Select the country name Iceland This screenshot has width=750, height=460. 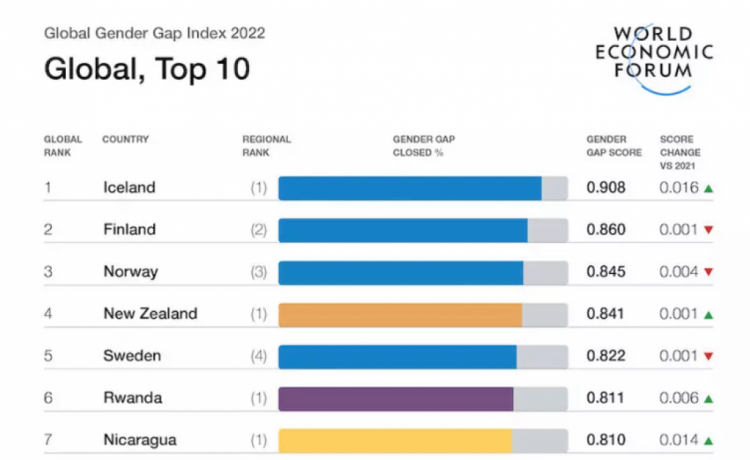pyautogui.click(x=129, y=188)
